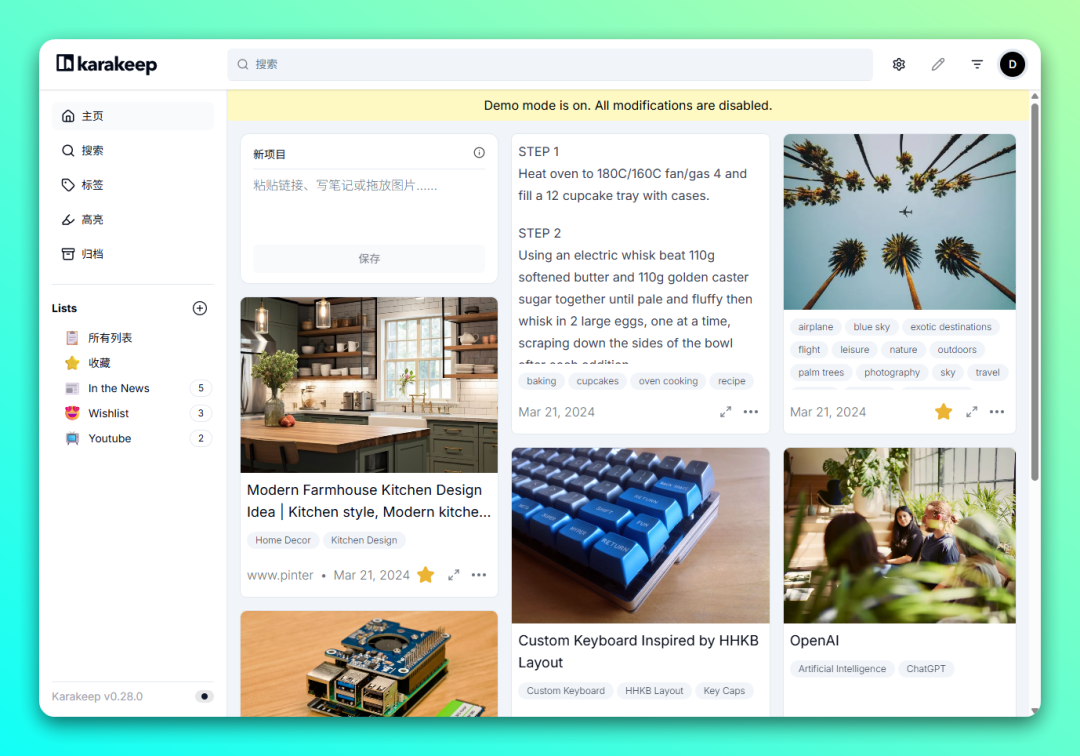Open more options on palm trees card
The height and width of the screenshot is (756, 1080).
point(997,412)
